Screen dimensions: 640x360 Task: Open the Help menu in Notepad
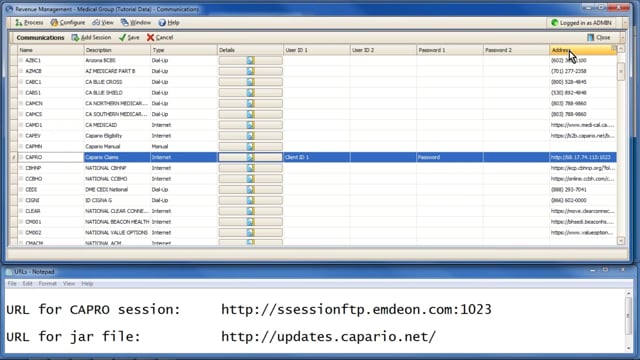87,284
